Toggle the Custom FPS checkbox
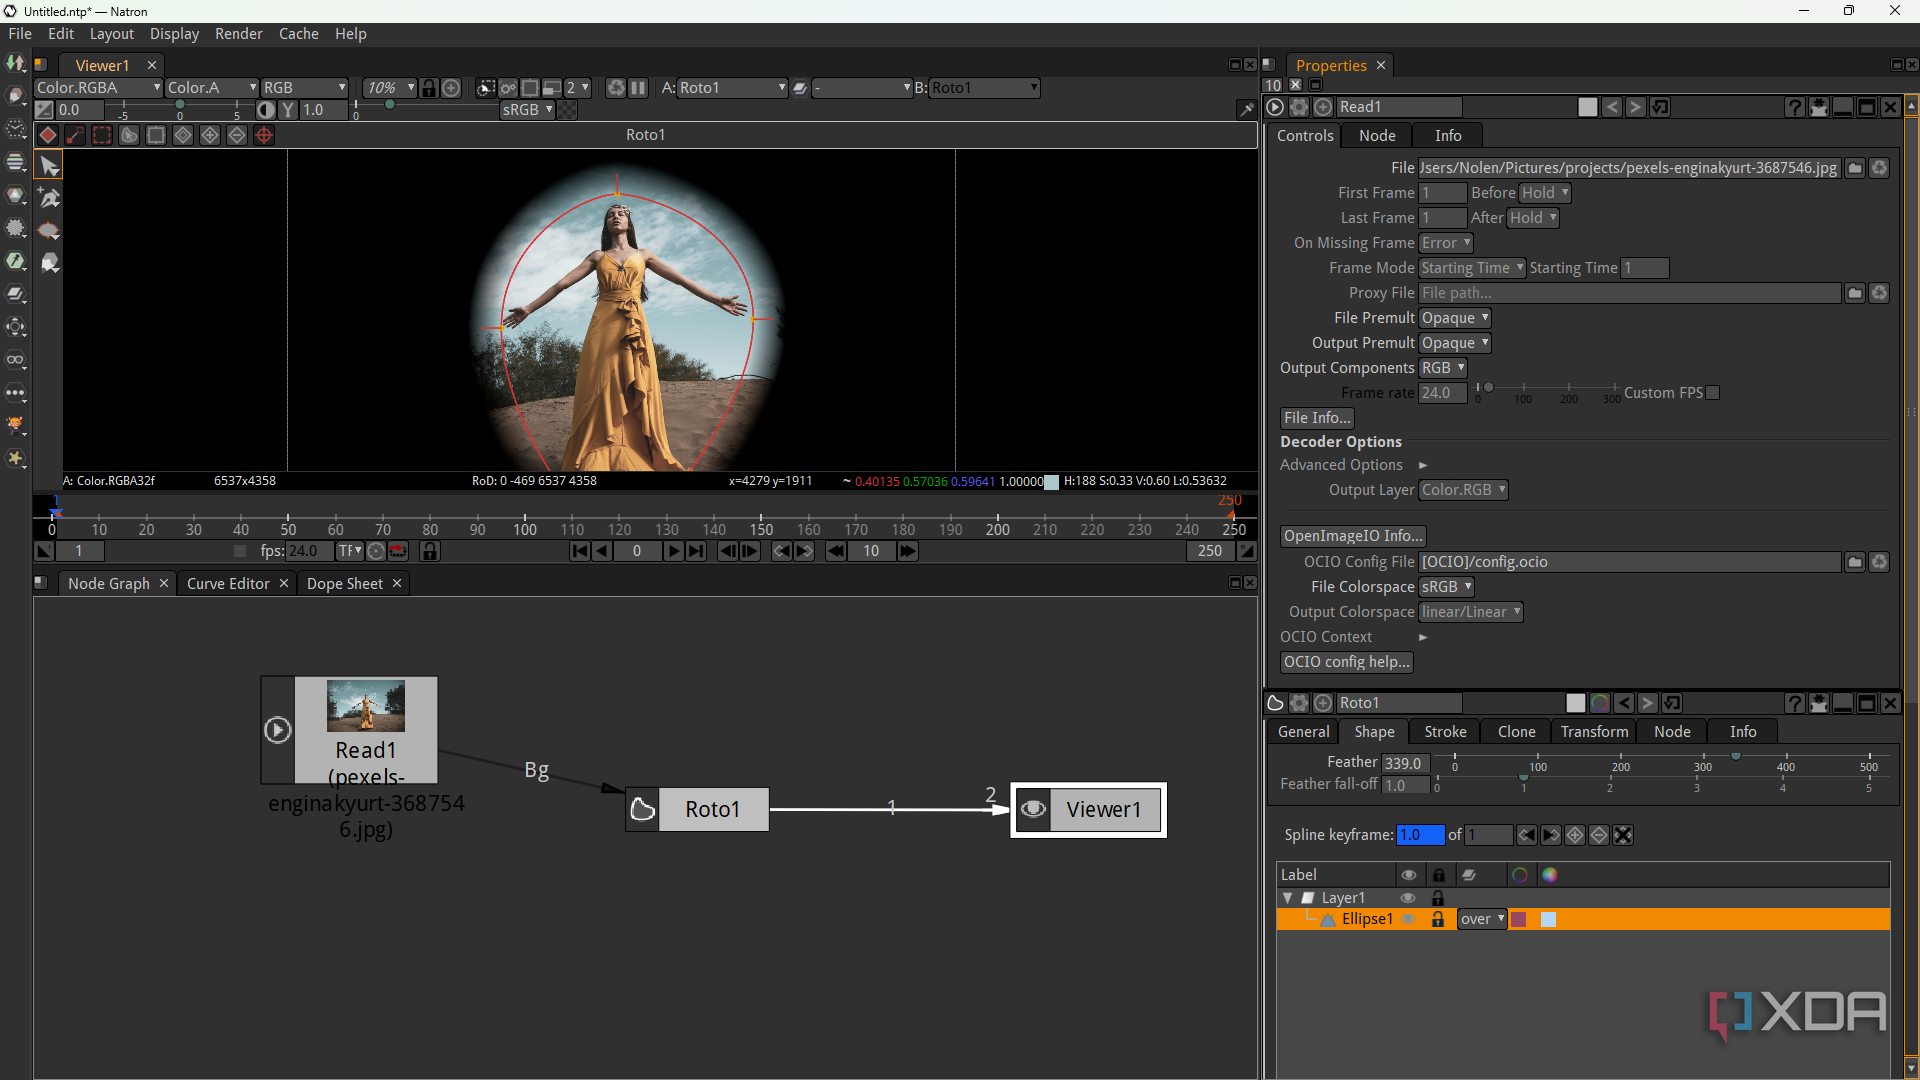Viewport: 1920px width, 1080px height. [x=1713, y=393]
